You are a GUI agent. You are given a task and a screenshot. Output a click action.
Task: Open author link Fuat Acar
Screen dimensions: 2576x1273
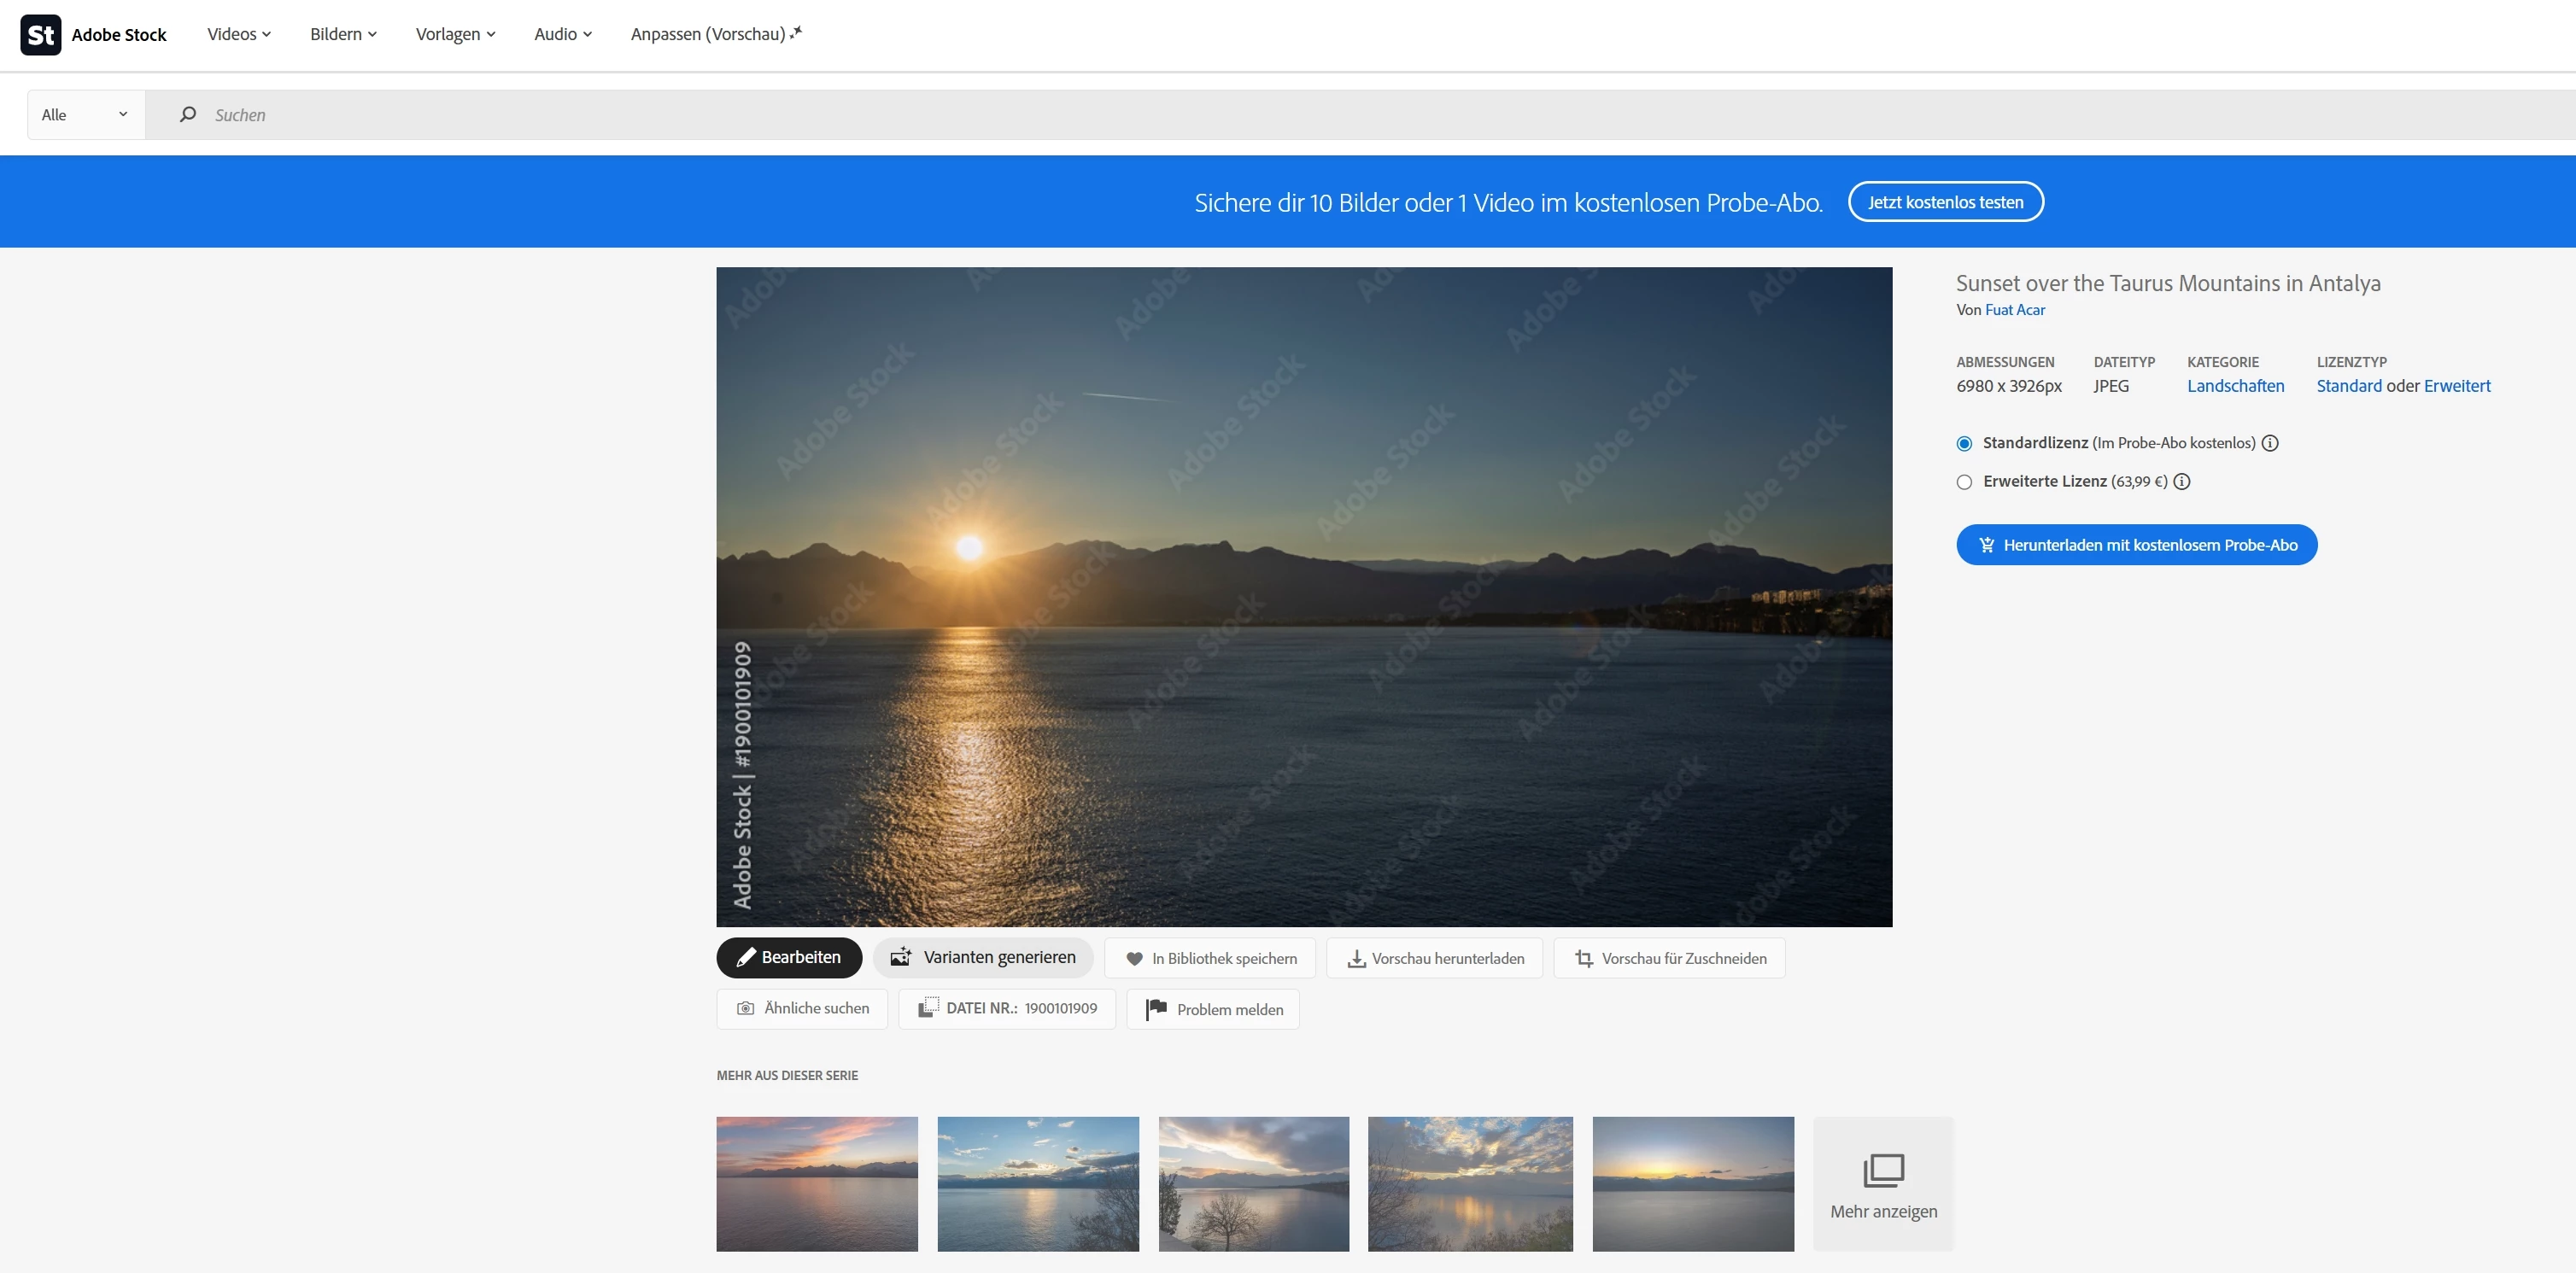2014,310
